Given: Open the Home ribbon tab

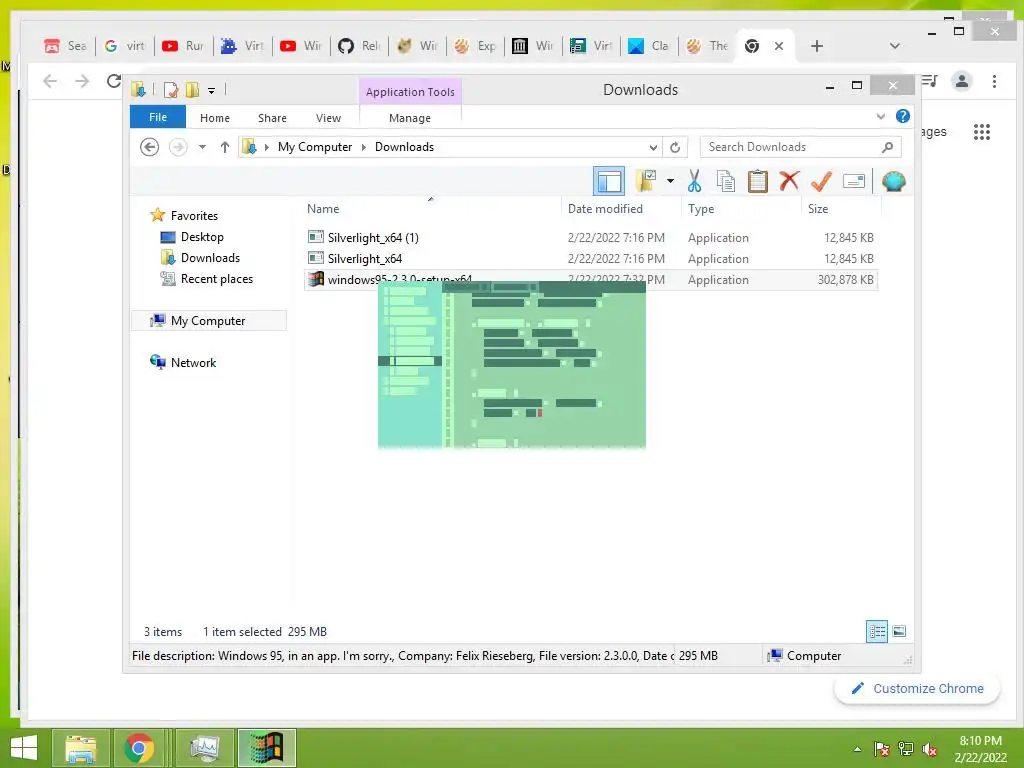Looking at the screenshot, I should coord(215,118).
